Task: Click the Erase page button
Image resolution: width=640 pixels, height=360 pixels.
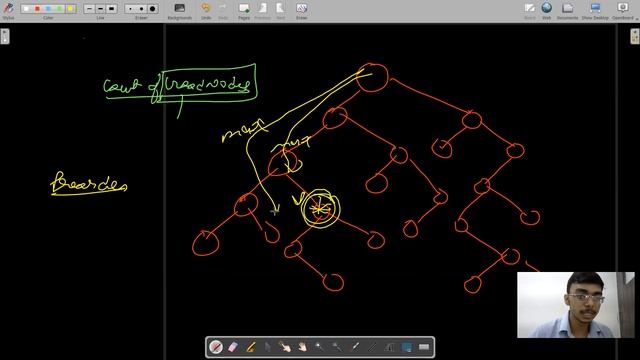Action: click(x=302, y=10)
